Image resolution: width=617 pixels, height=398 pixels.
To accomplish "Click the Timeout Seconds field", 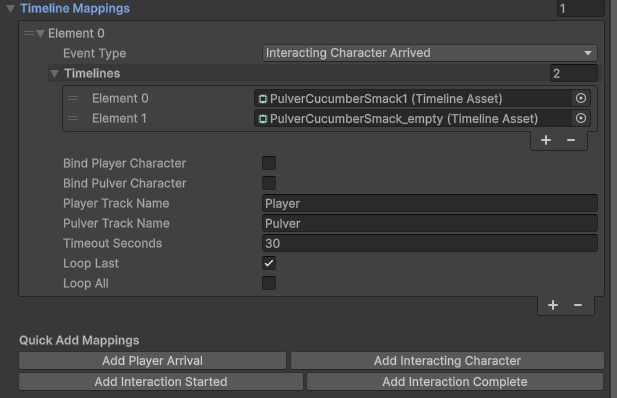I will coord(430,243).
